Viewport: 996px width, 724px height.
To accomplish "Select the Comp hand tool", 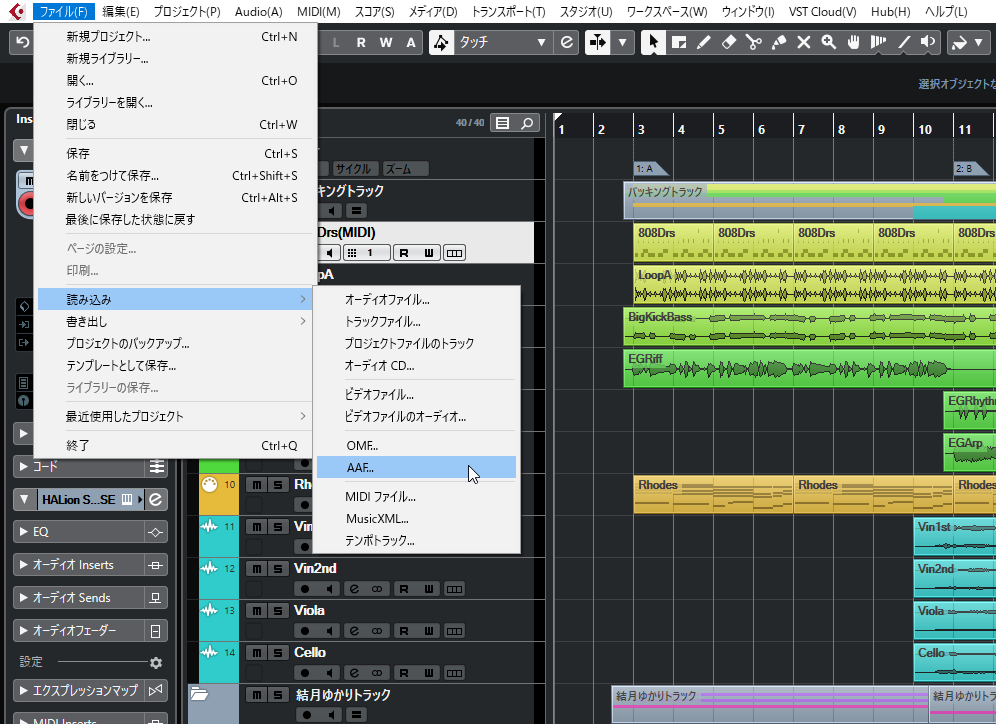I will (x=854, y=43).
